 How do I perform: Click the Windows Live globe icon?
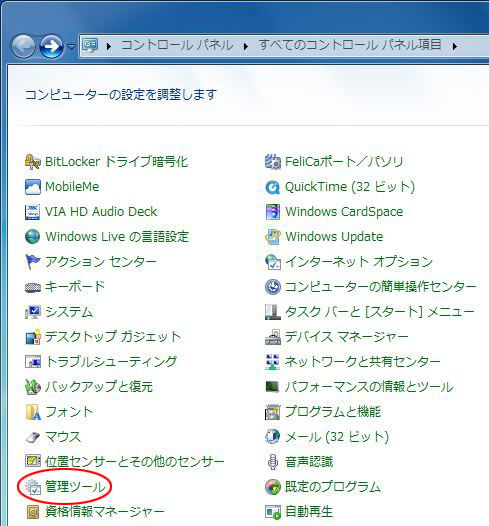[x=33, y=237]
